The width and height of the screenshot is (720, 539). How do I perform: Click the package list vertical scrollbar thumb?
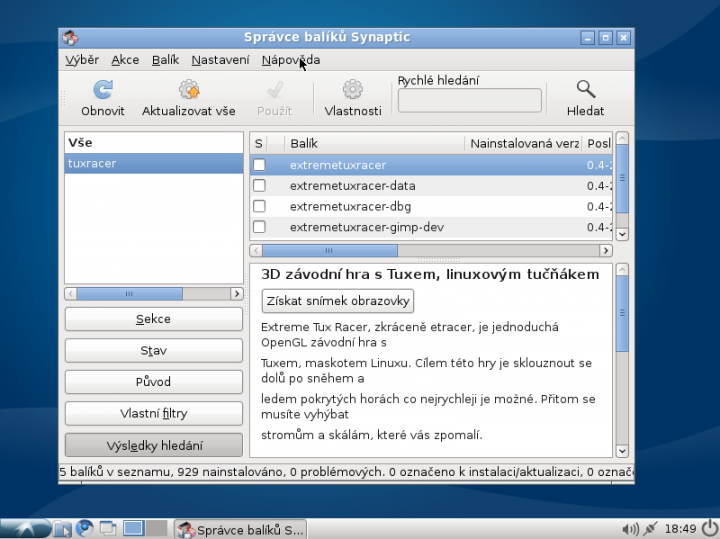622,179
